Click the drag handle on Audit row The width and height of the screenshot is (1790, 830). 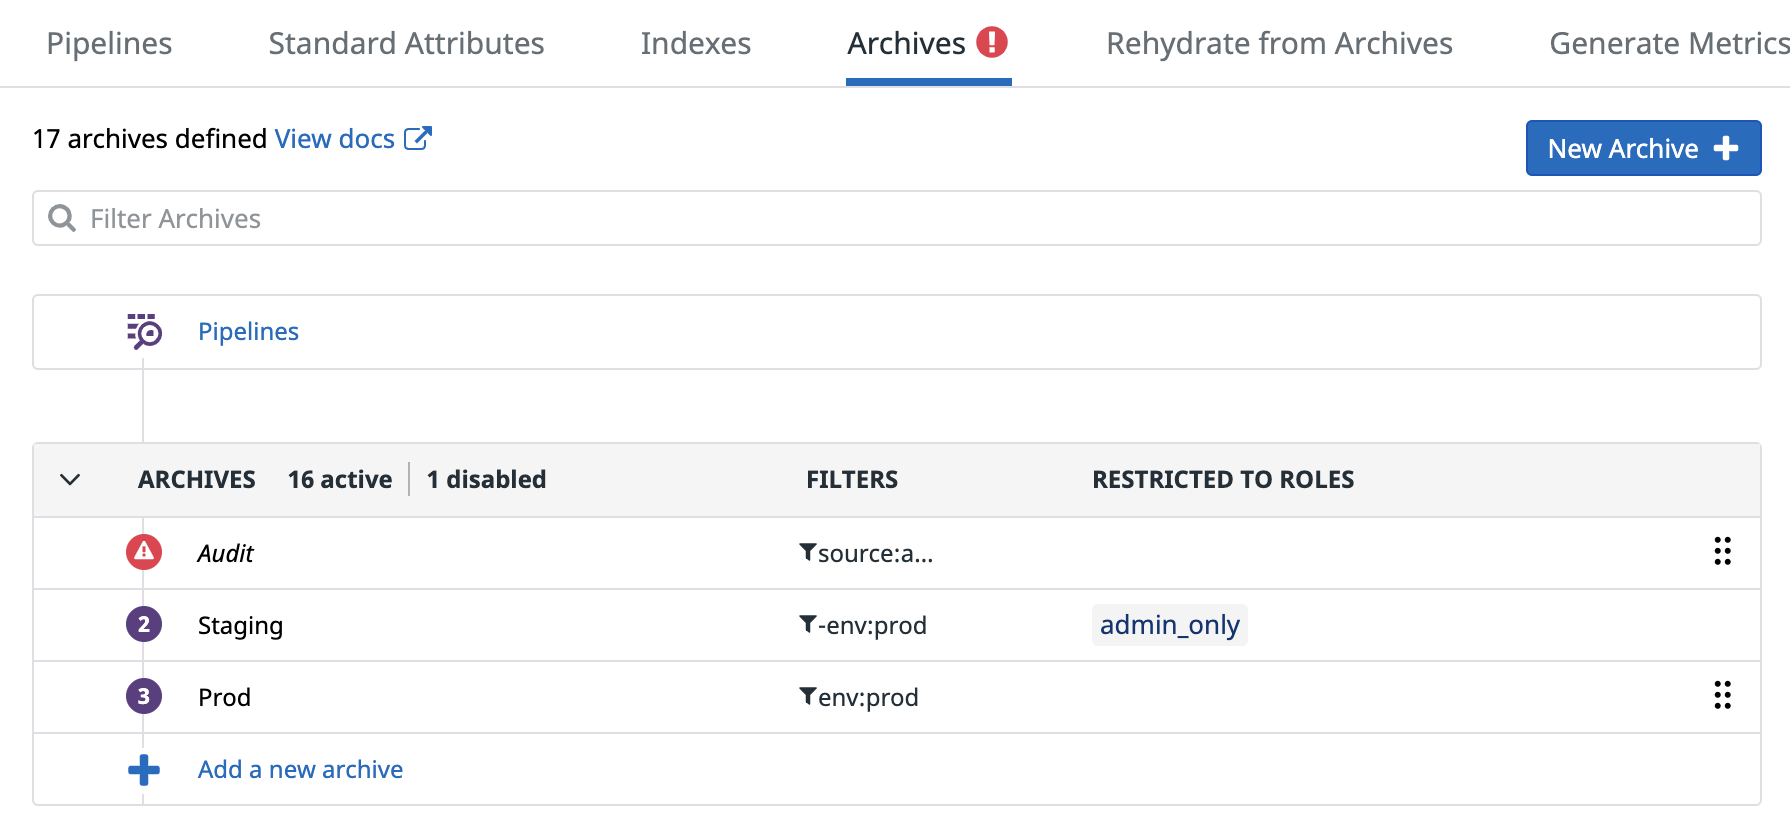coord(1722,551)
